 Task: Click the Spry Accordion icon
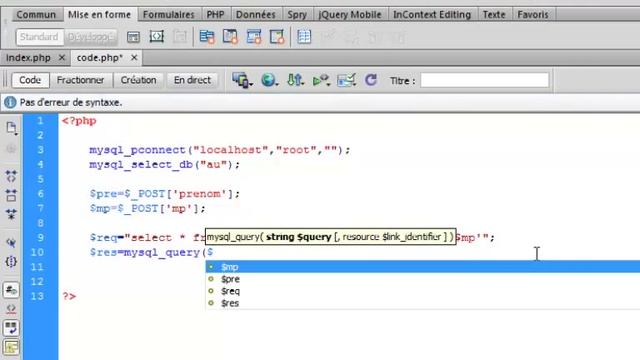[254, 37]
